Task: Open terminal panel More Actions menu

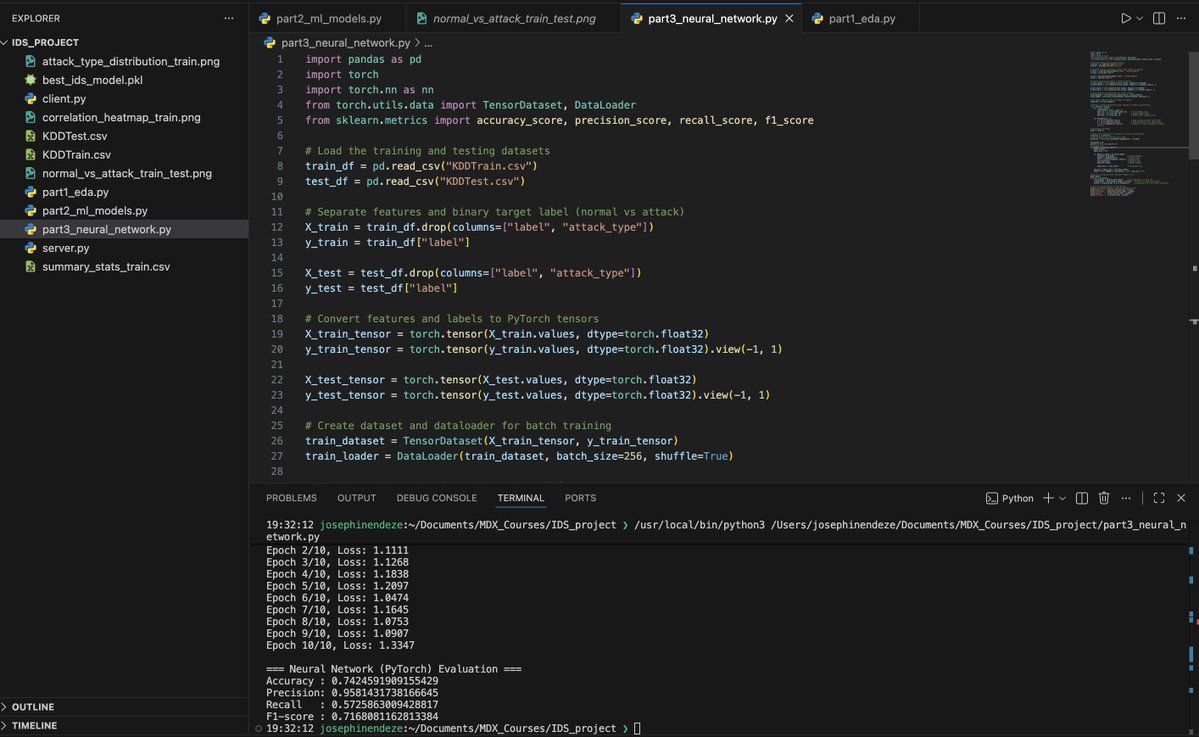Action: point(1126,498)
